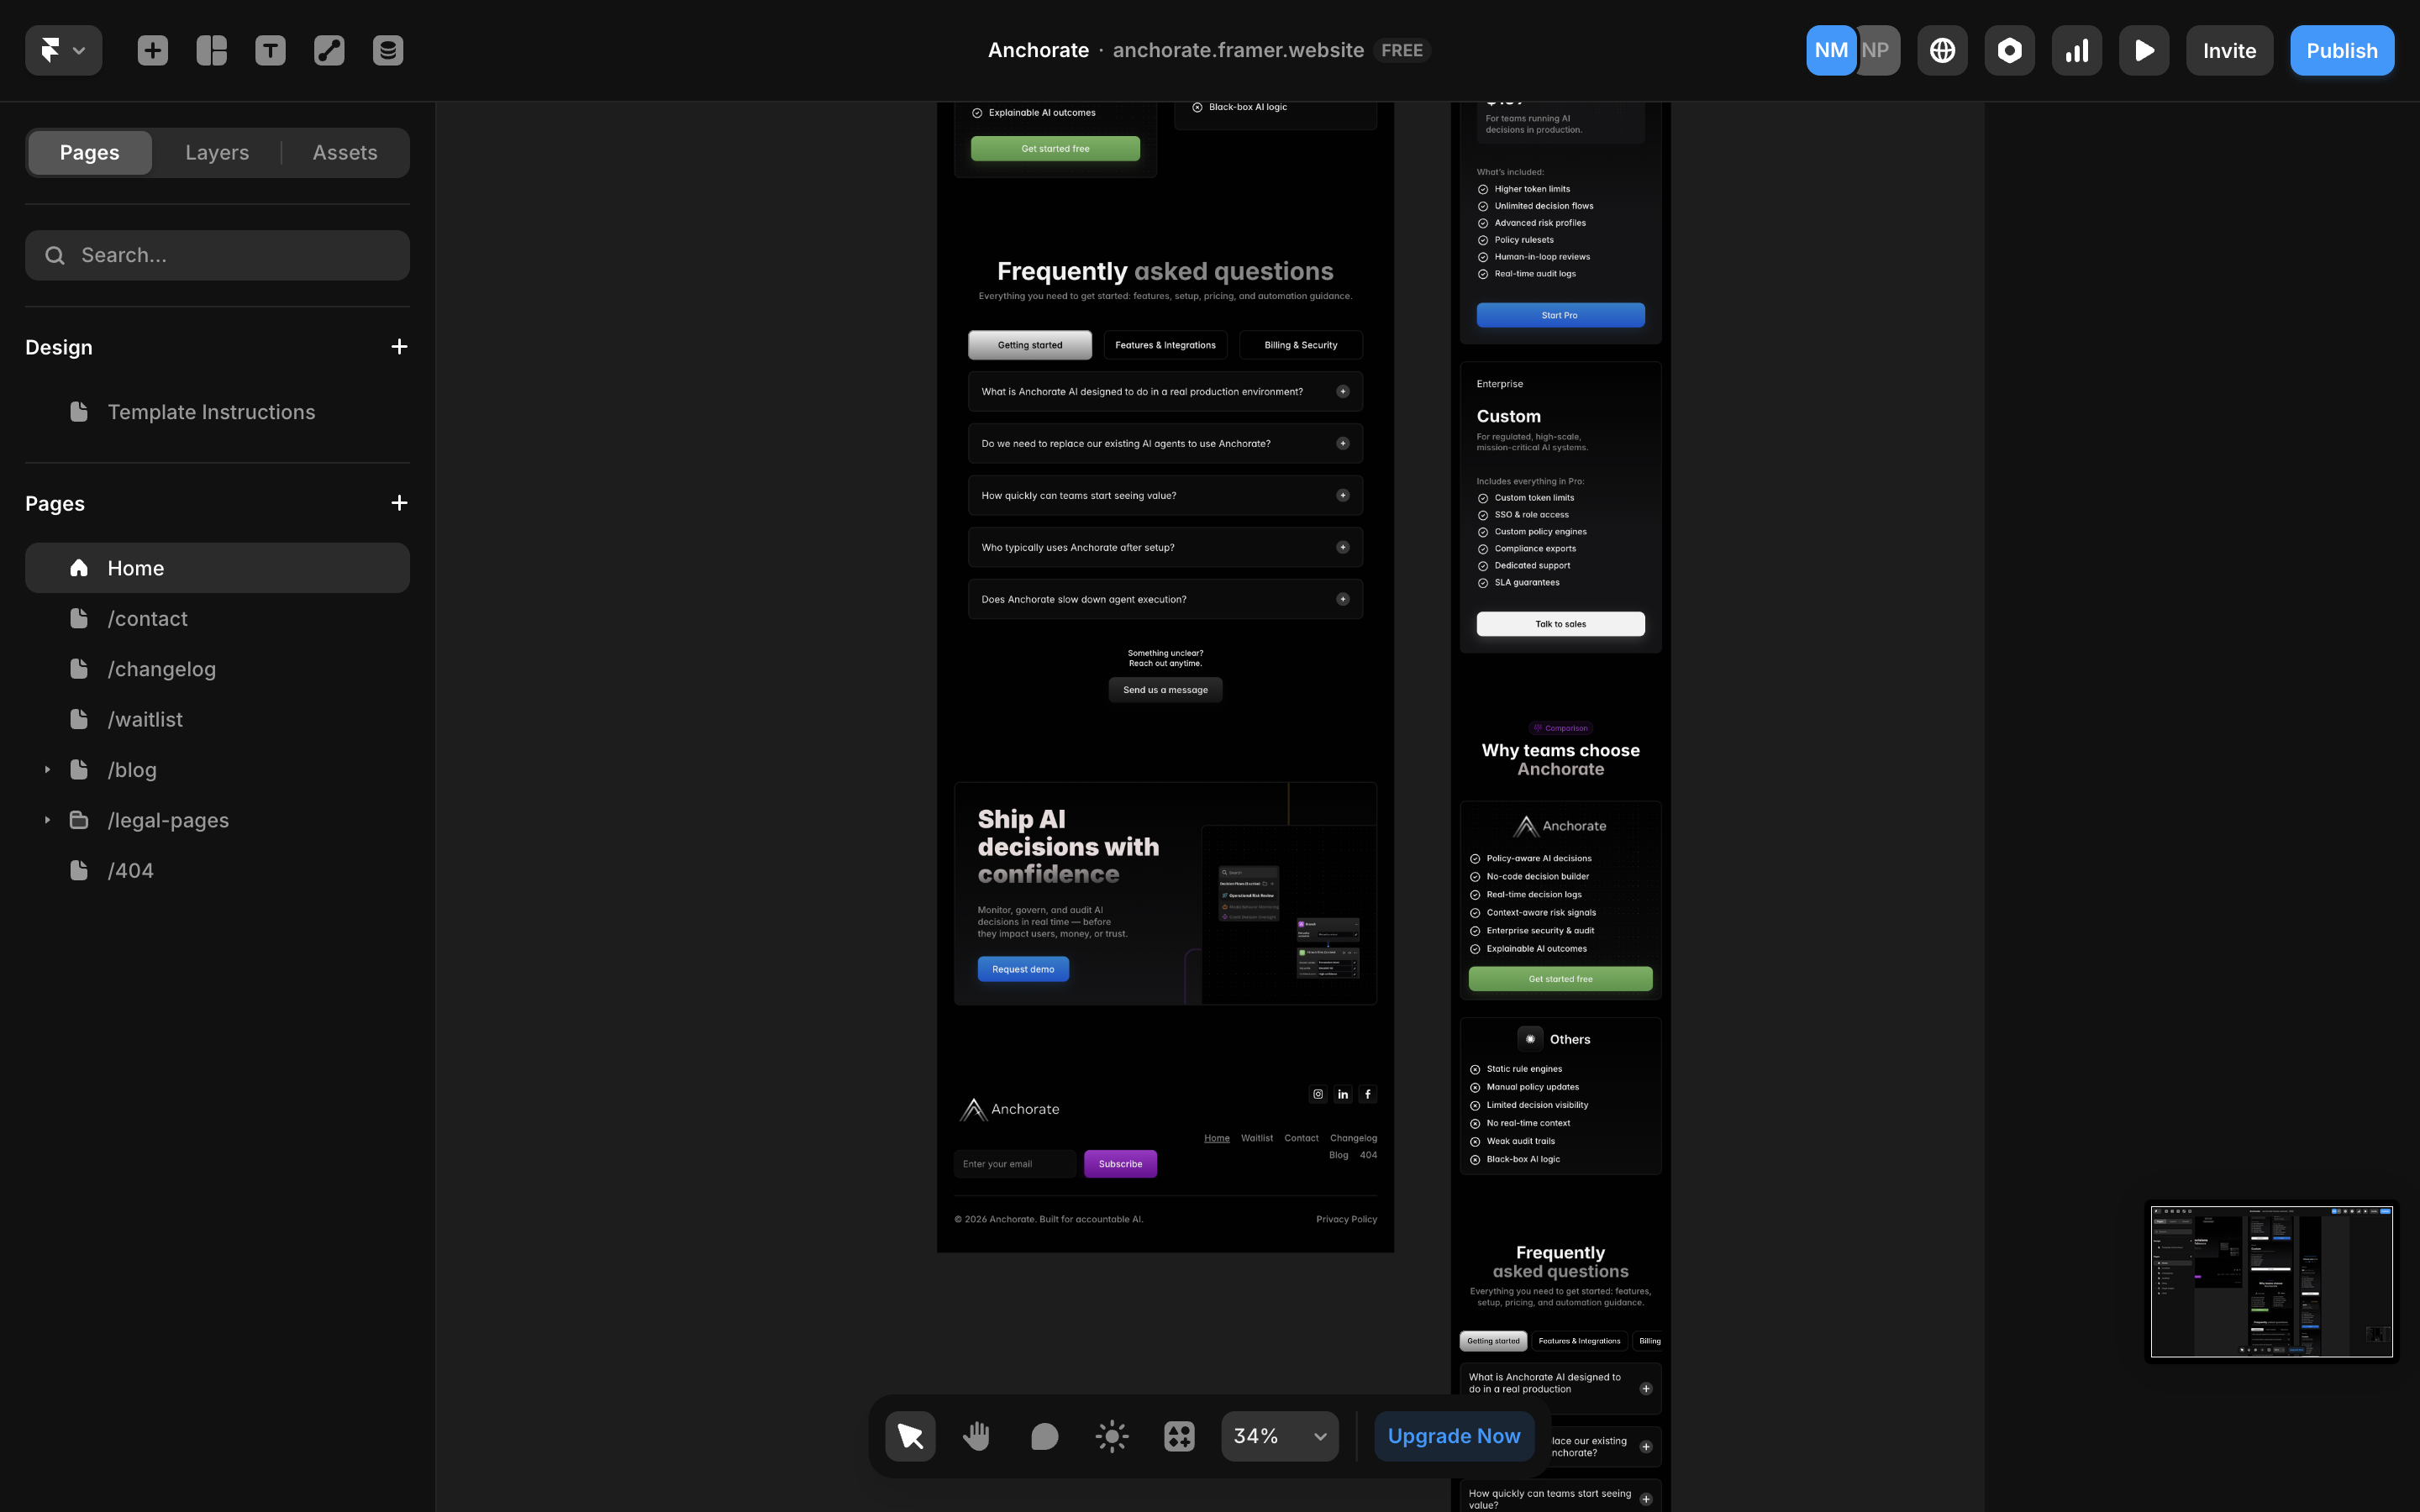Viewport: 2420px width, 1512px height.
Task: Select the cursor Select tool
Action: (909, 1435)
